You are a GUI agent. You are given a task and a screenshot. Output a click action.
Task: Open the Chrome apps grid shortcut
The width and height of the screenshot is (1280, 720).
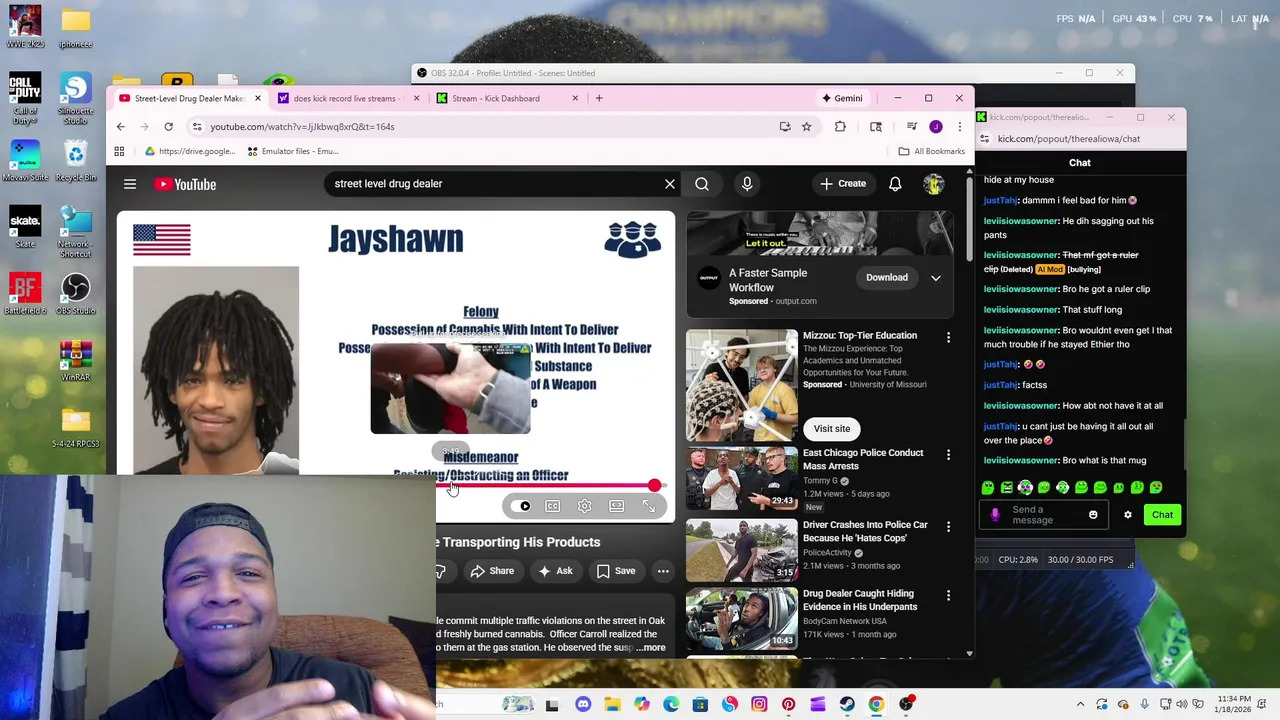pos(119,151)
